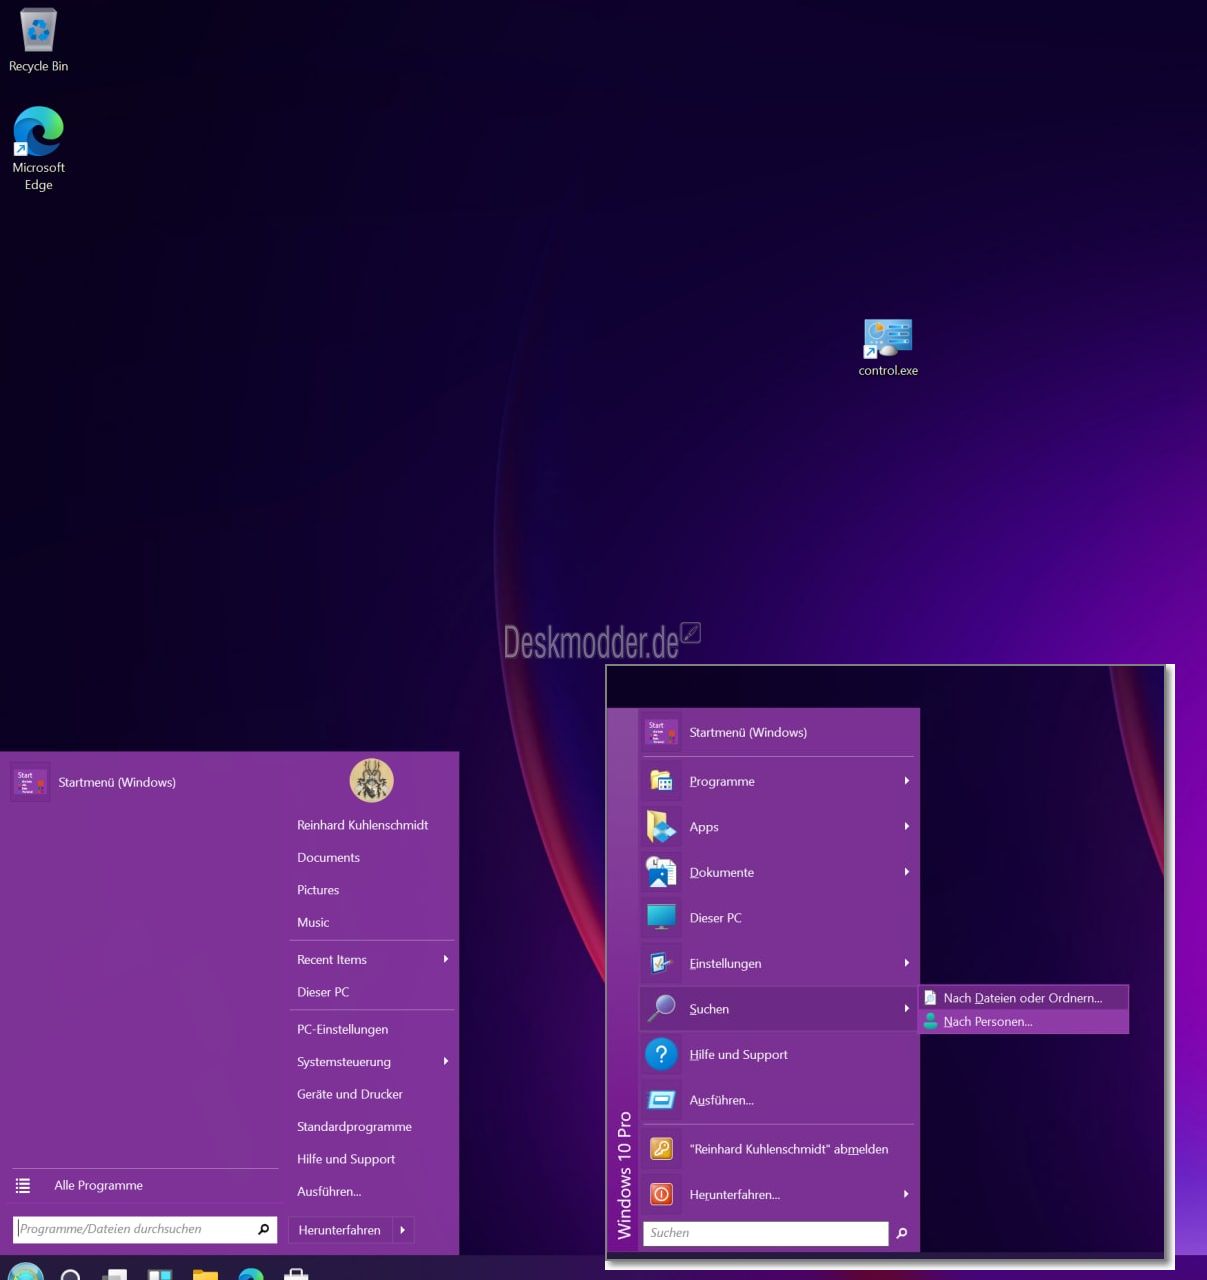
Task: Open Reinhard Kuhlenschmidt user folder entry
Action: (371, 825)
